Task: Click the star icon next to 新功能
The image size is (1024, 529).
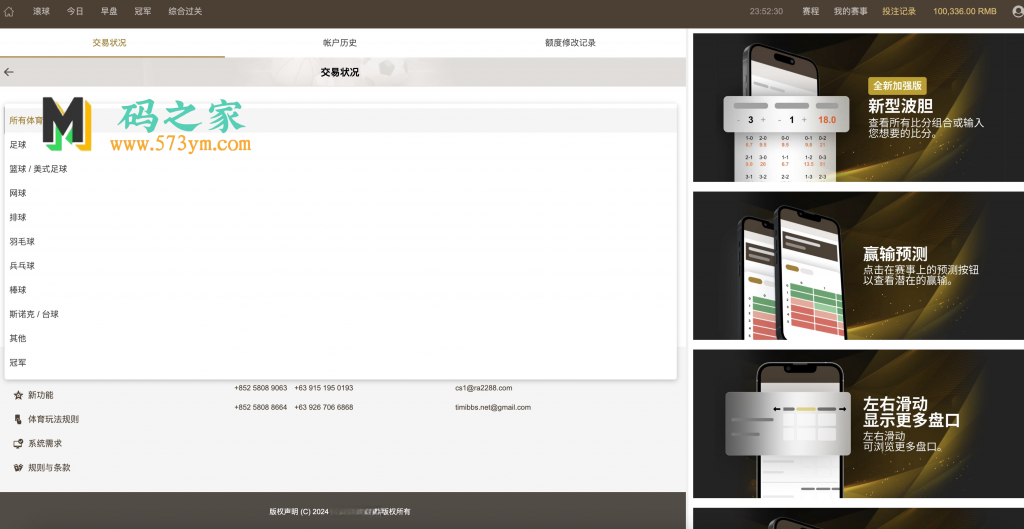Action: point(18,395)
